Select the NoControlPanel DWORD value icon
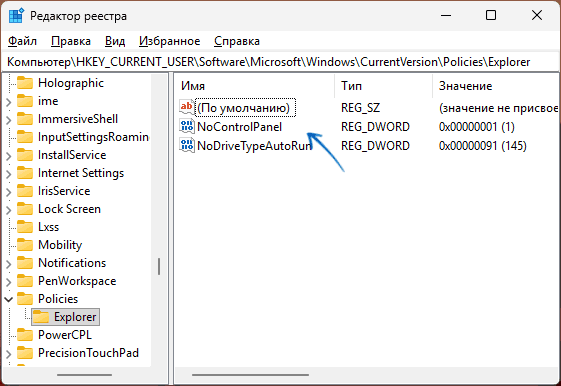Image resolution: width=561 pixels, height=386 pixels. [x=186, y=127]
